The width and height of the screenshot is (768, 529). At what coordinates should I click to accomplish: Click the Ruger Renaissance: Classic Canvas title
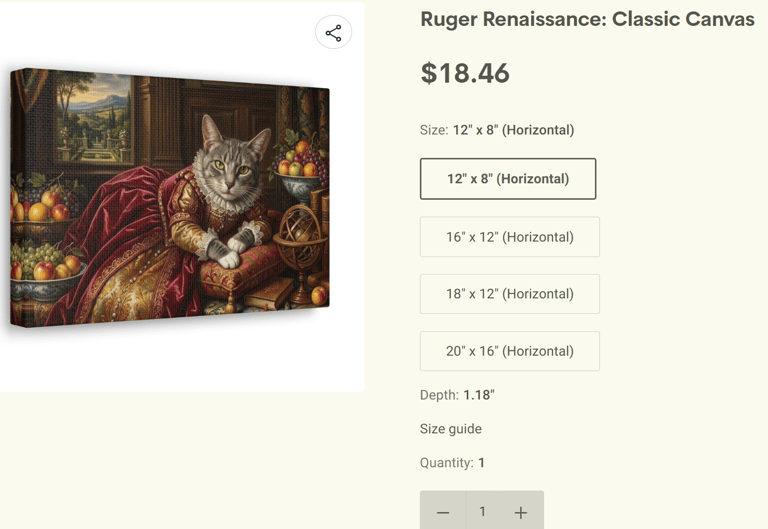click(x=587, y=19)
